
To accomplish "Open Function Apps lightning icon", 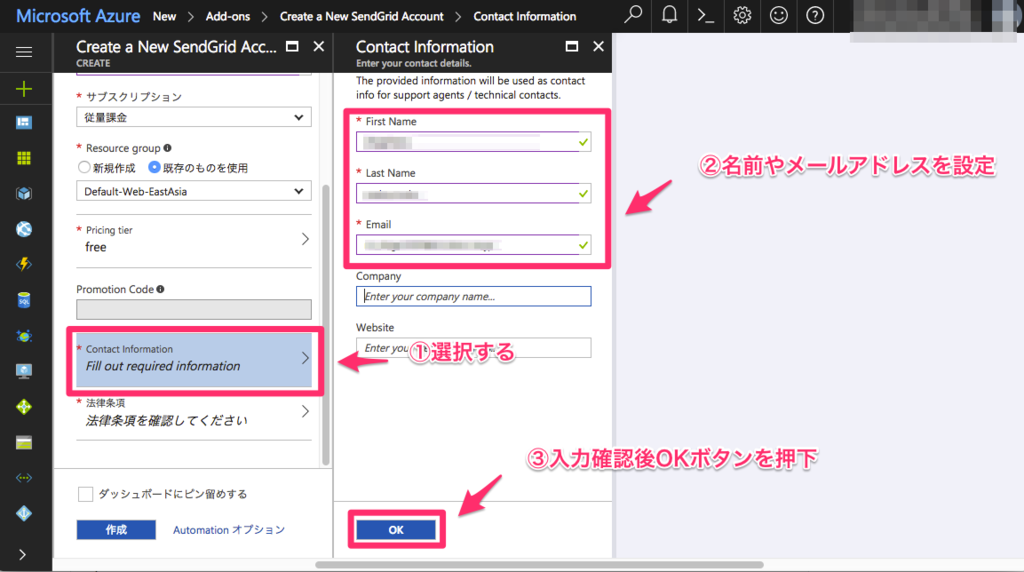I will pos(24,264).
